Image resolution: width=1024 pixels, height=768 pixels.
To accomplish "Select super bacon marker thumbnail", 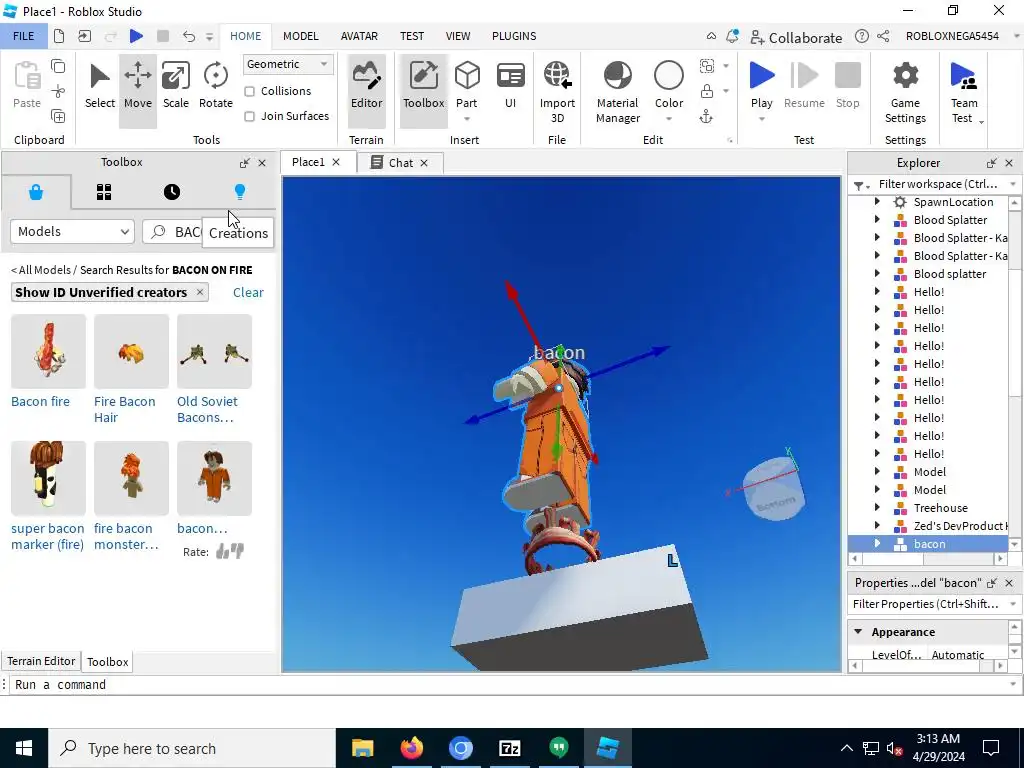I will coord(48,478).
